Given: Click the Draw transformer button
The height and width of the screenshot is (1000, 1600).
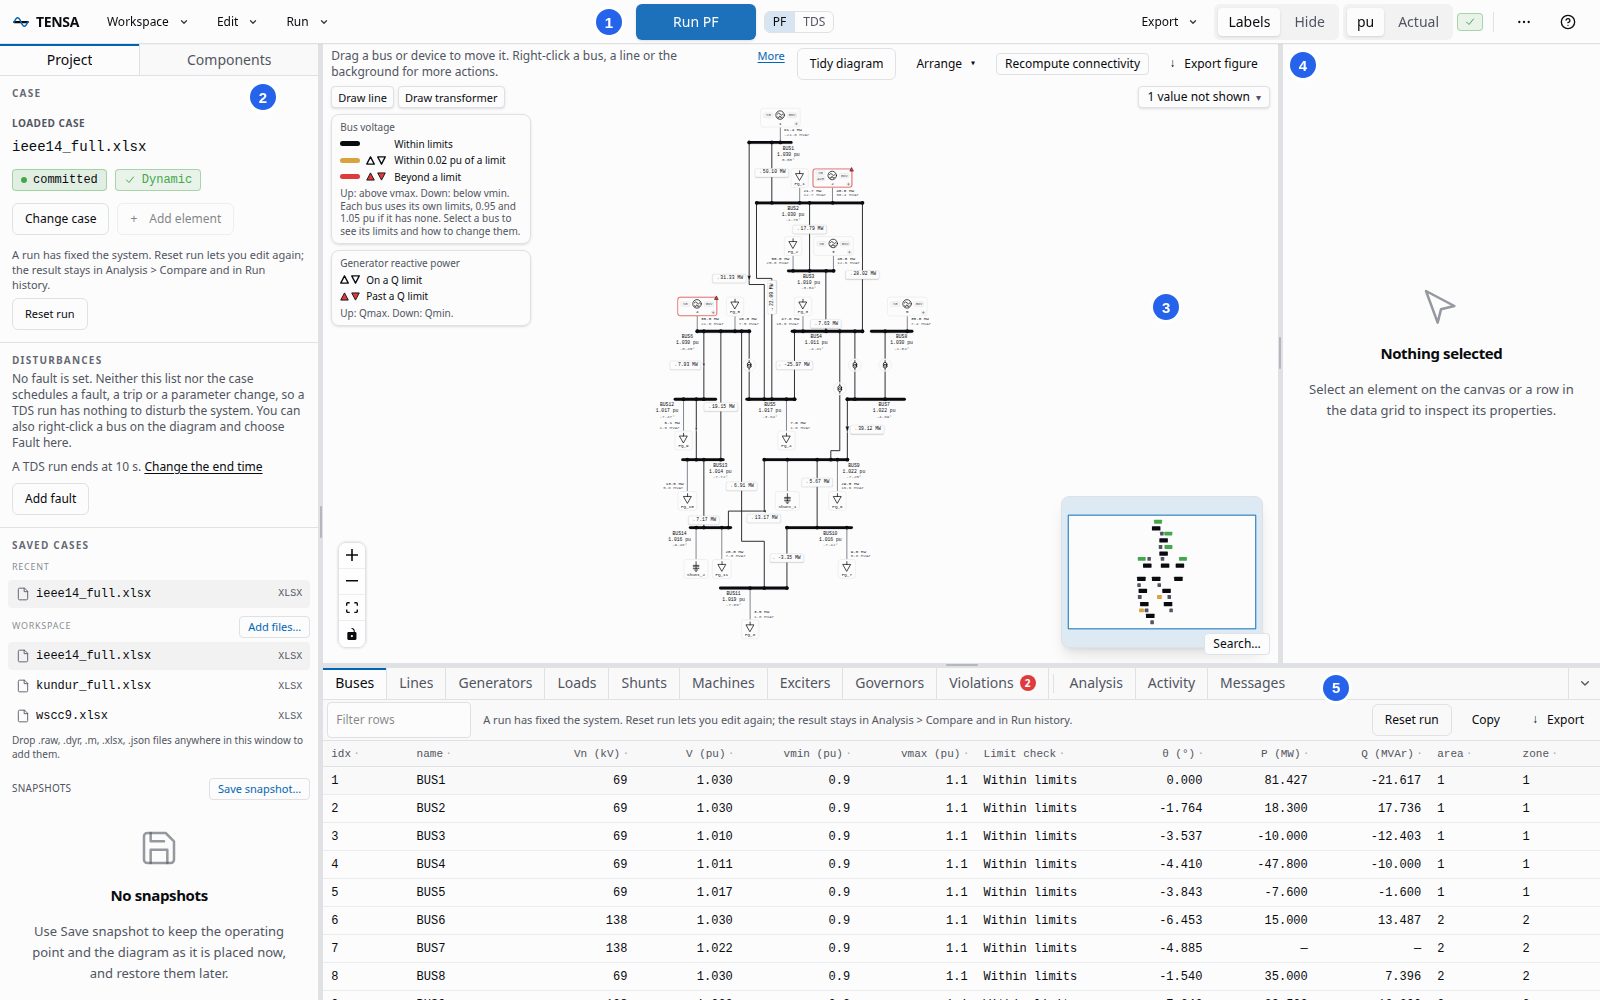Looking at the screenshot, I should coord(451,98).
